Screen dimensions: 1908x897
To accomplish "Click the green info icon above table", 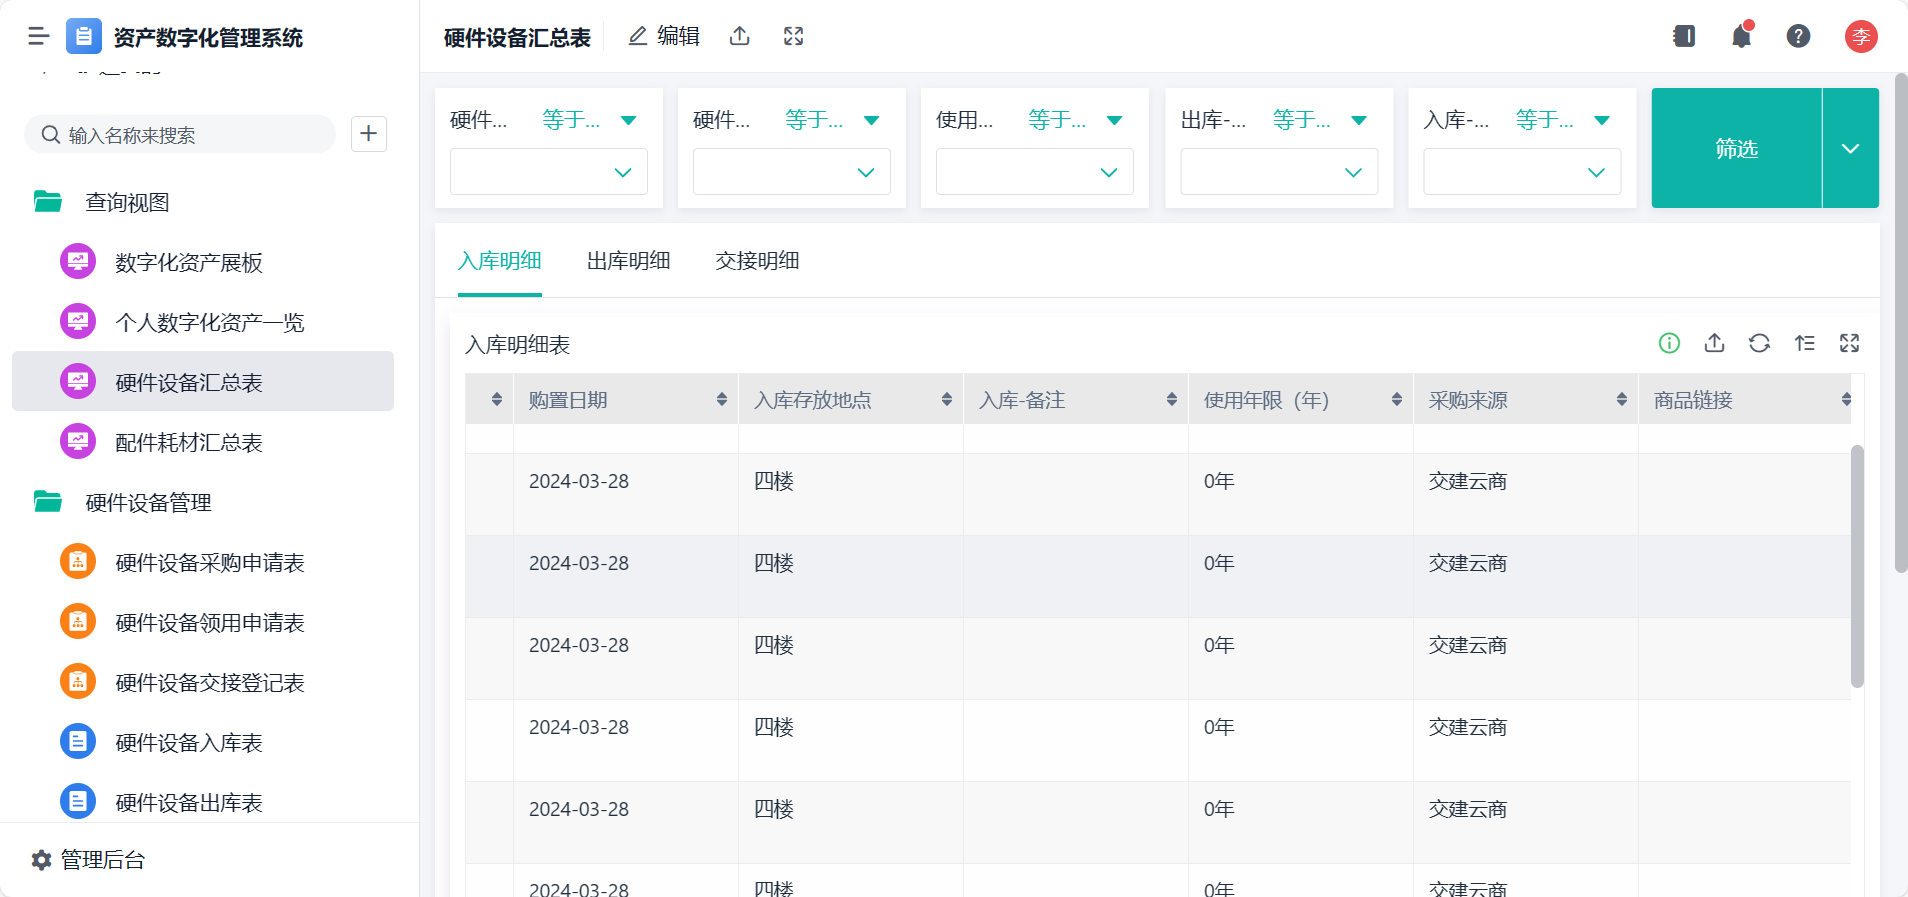I will click(1669, 344).
